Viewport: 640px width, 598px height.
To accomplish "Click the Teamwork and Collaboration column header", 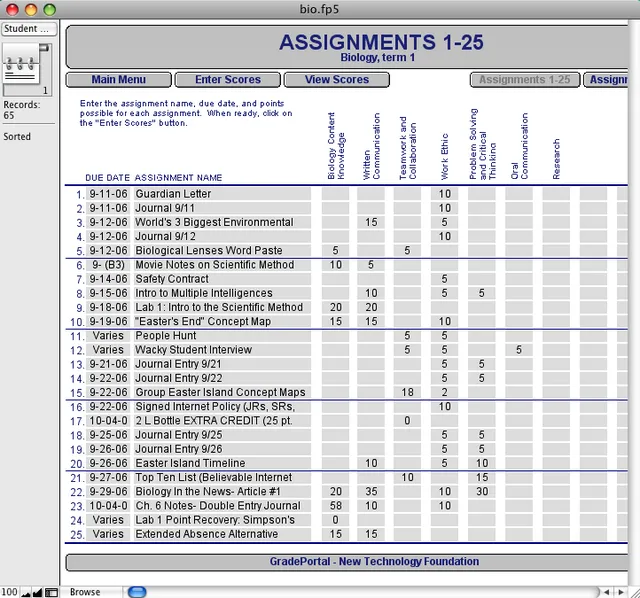I will tap(408, 148).
